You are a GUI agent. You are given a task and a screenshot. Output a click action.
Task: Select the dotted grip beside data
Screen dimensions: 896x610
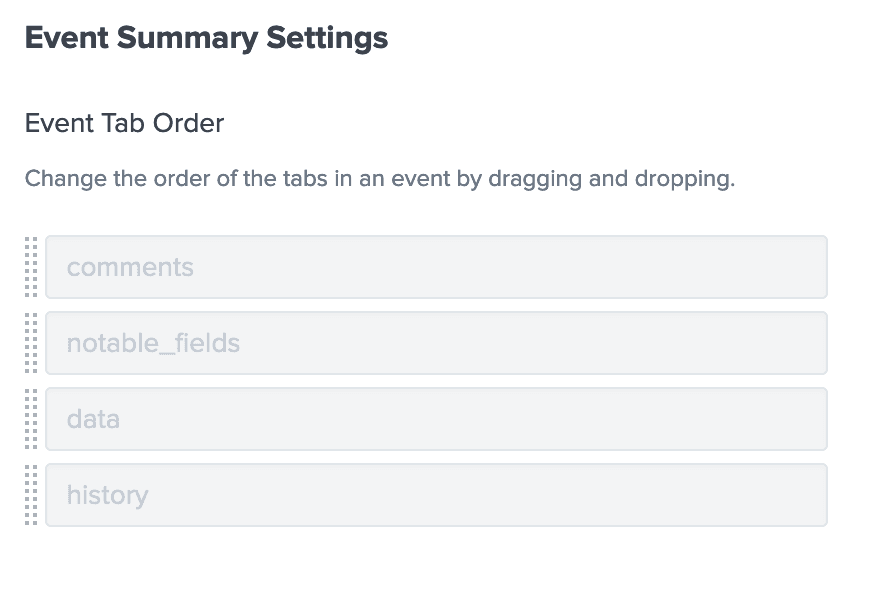(31, 419)
